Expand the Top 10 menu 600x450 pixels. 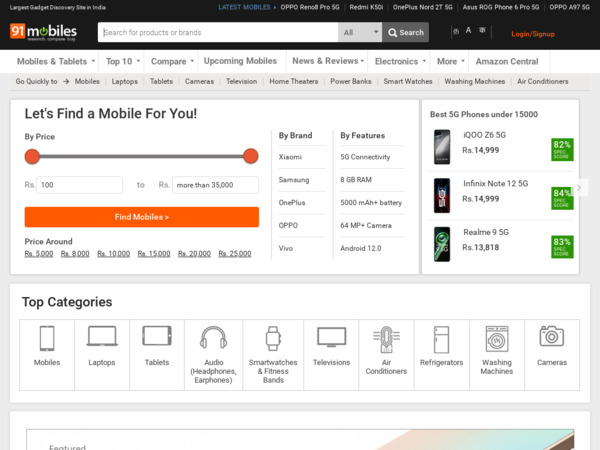tap(123, 61)
